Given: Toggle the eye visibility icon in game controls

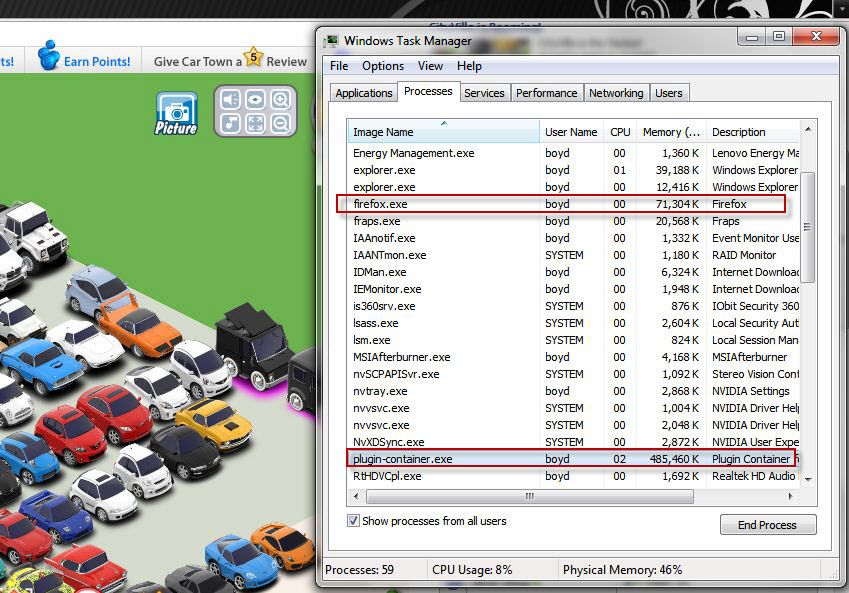Looking at the screenshot, I should pos(256,100).
